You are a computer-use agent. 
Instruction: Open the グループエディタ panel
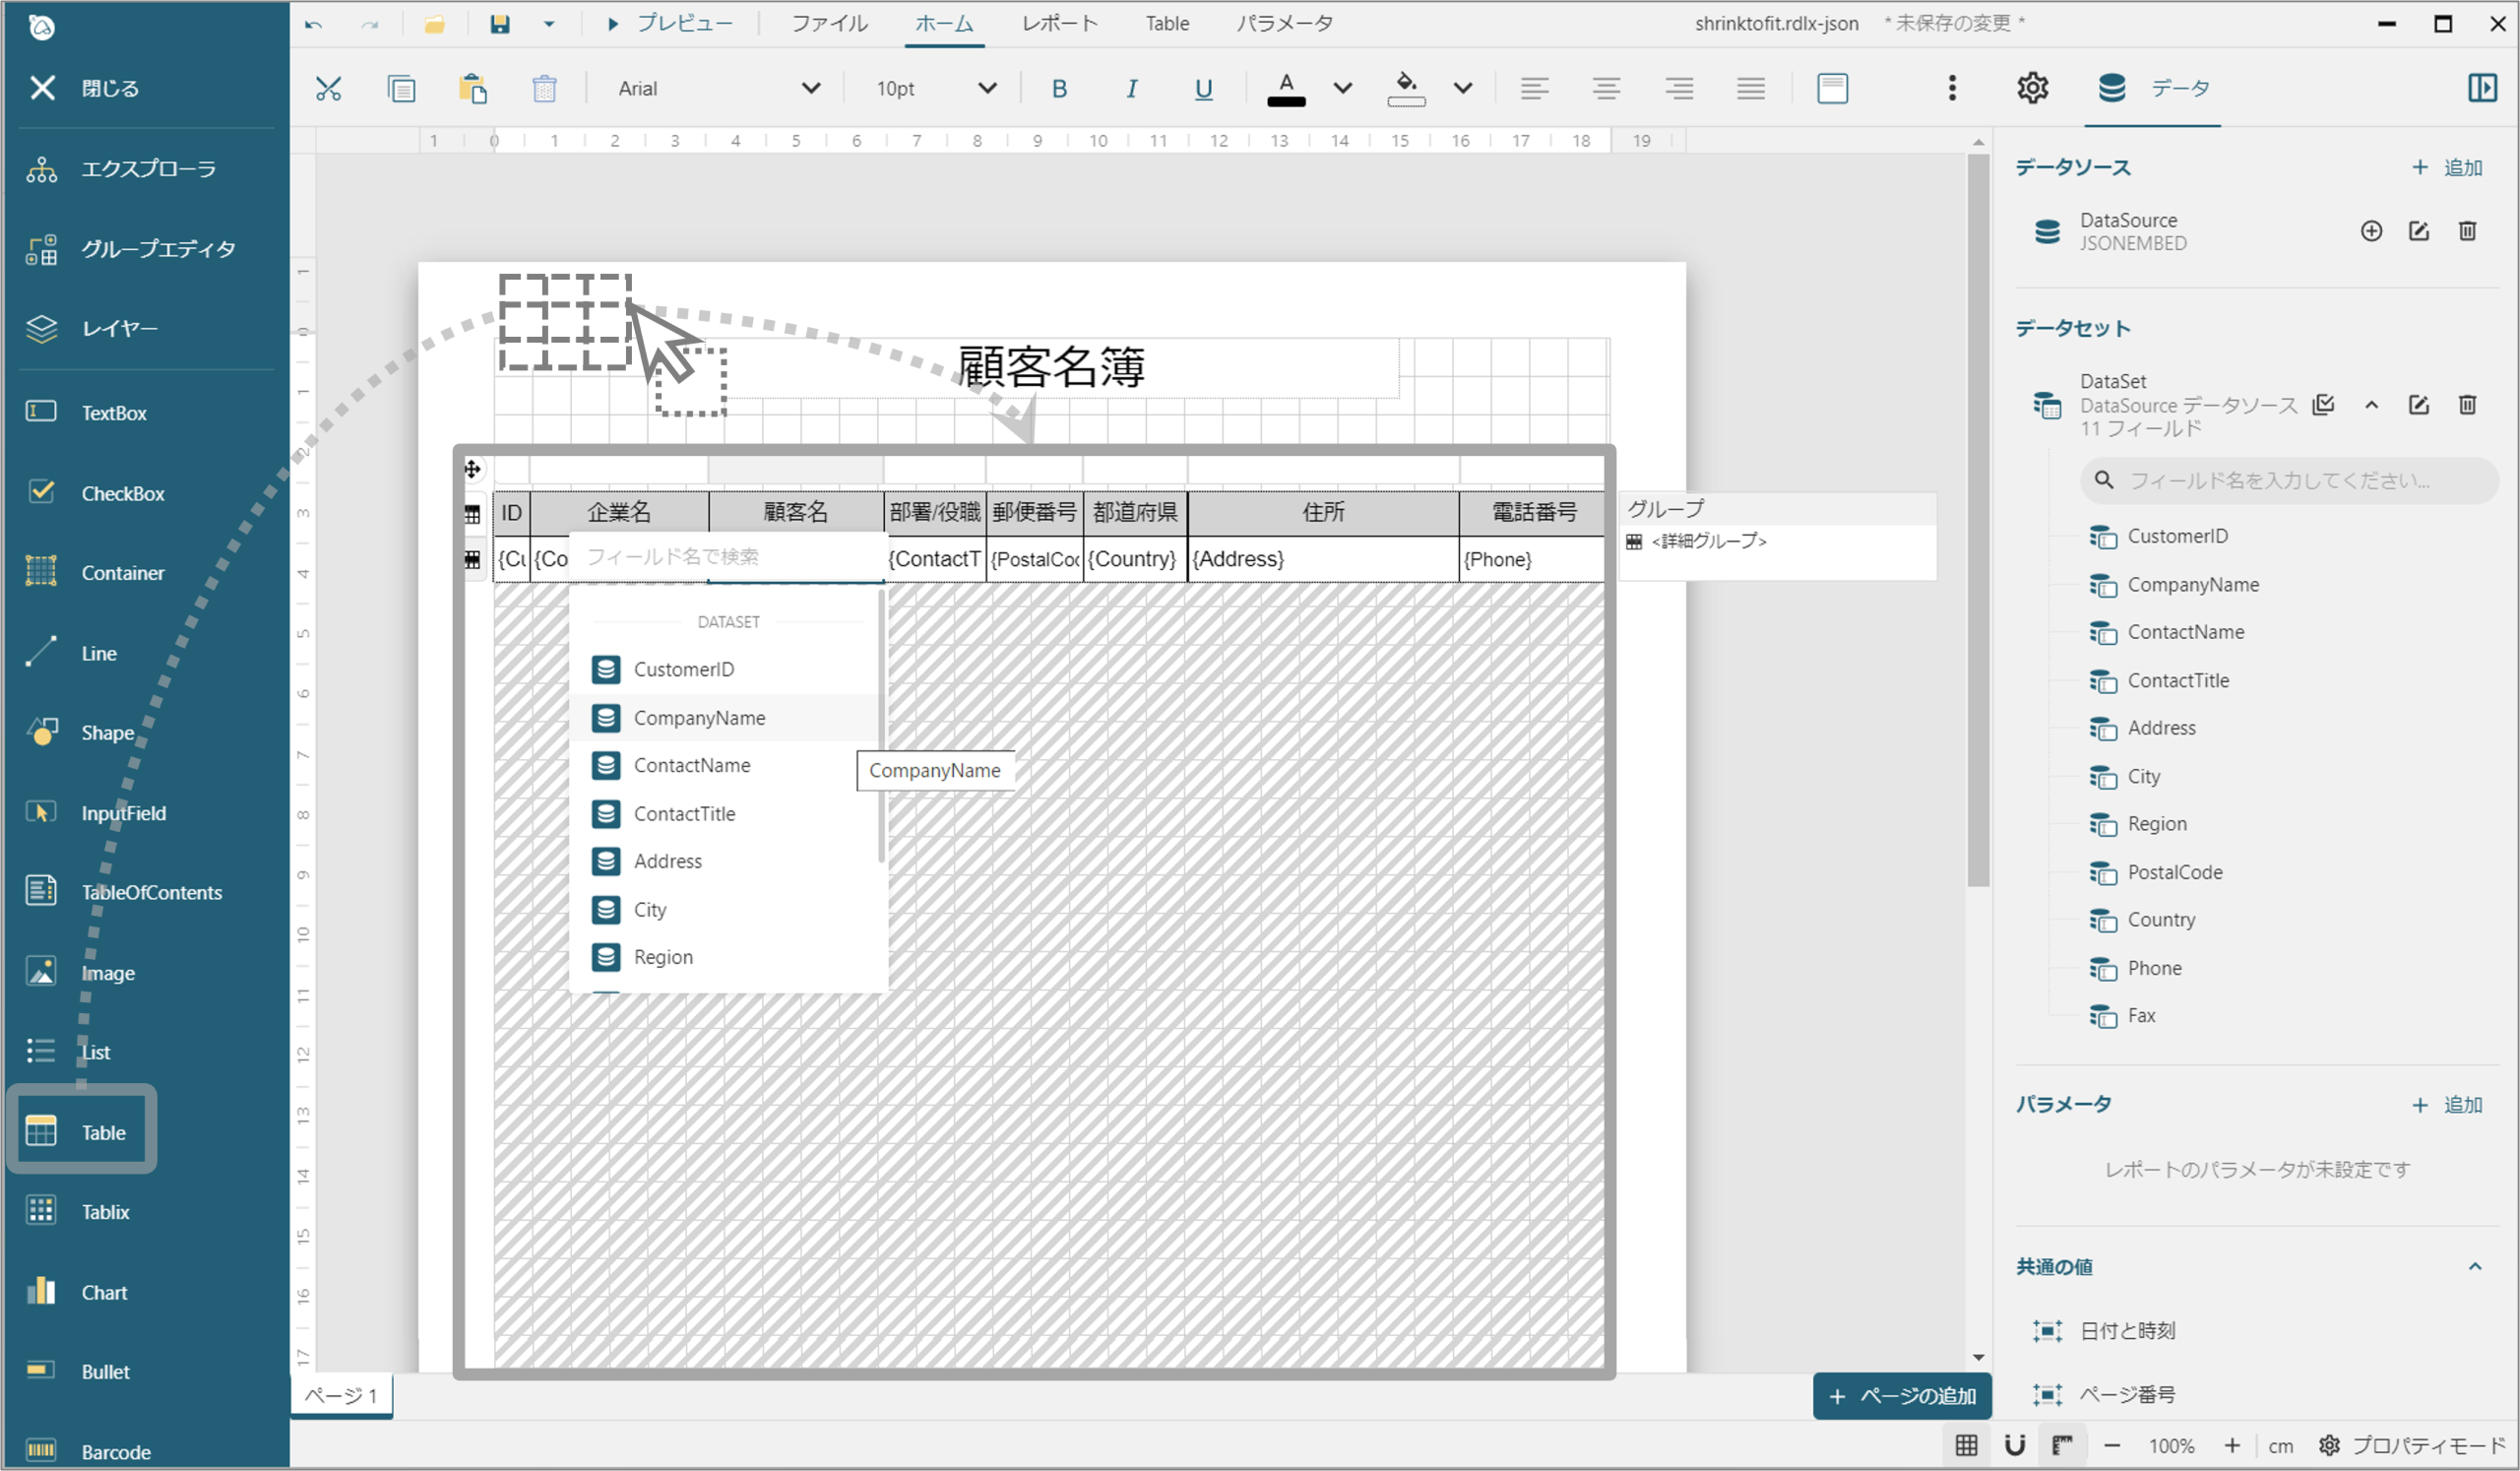pyautogui.click(x=131, y=249)
